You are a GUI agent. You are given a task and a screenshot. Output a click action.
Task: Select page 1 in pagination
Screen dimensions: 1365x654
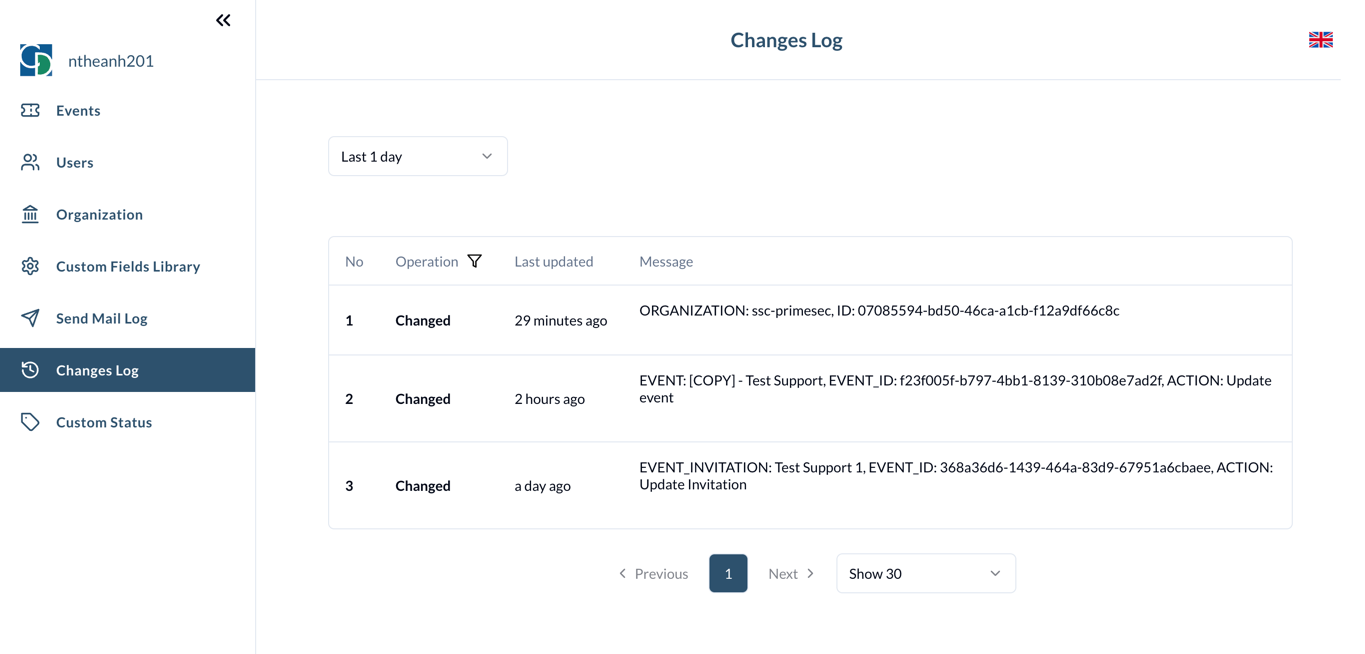coord(728,573)
